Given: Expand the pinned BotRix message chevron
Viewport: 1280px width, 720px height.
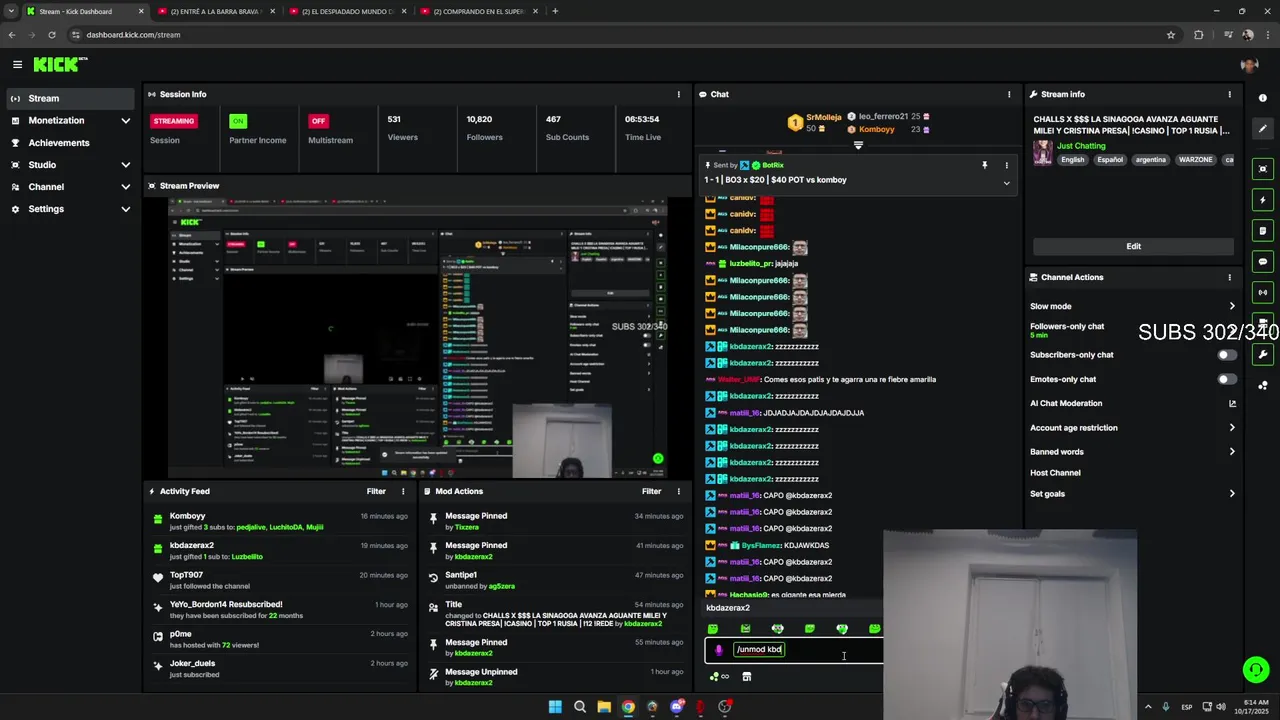Looking at the screenshot, I should [x=1007, y=183].
